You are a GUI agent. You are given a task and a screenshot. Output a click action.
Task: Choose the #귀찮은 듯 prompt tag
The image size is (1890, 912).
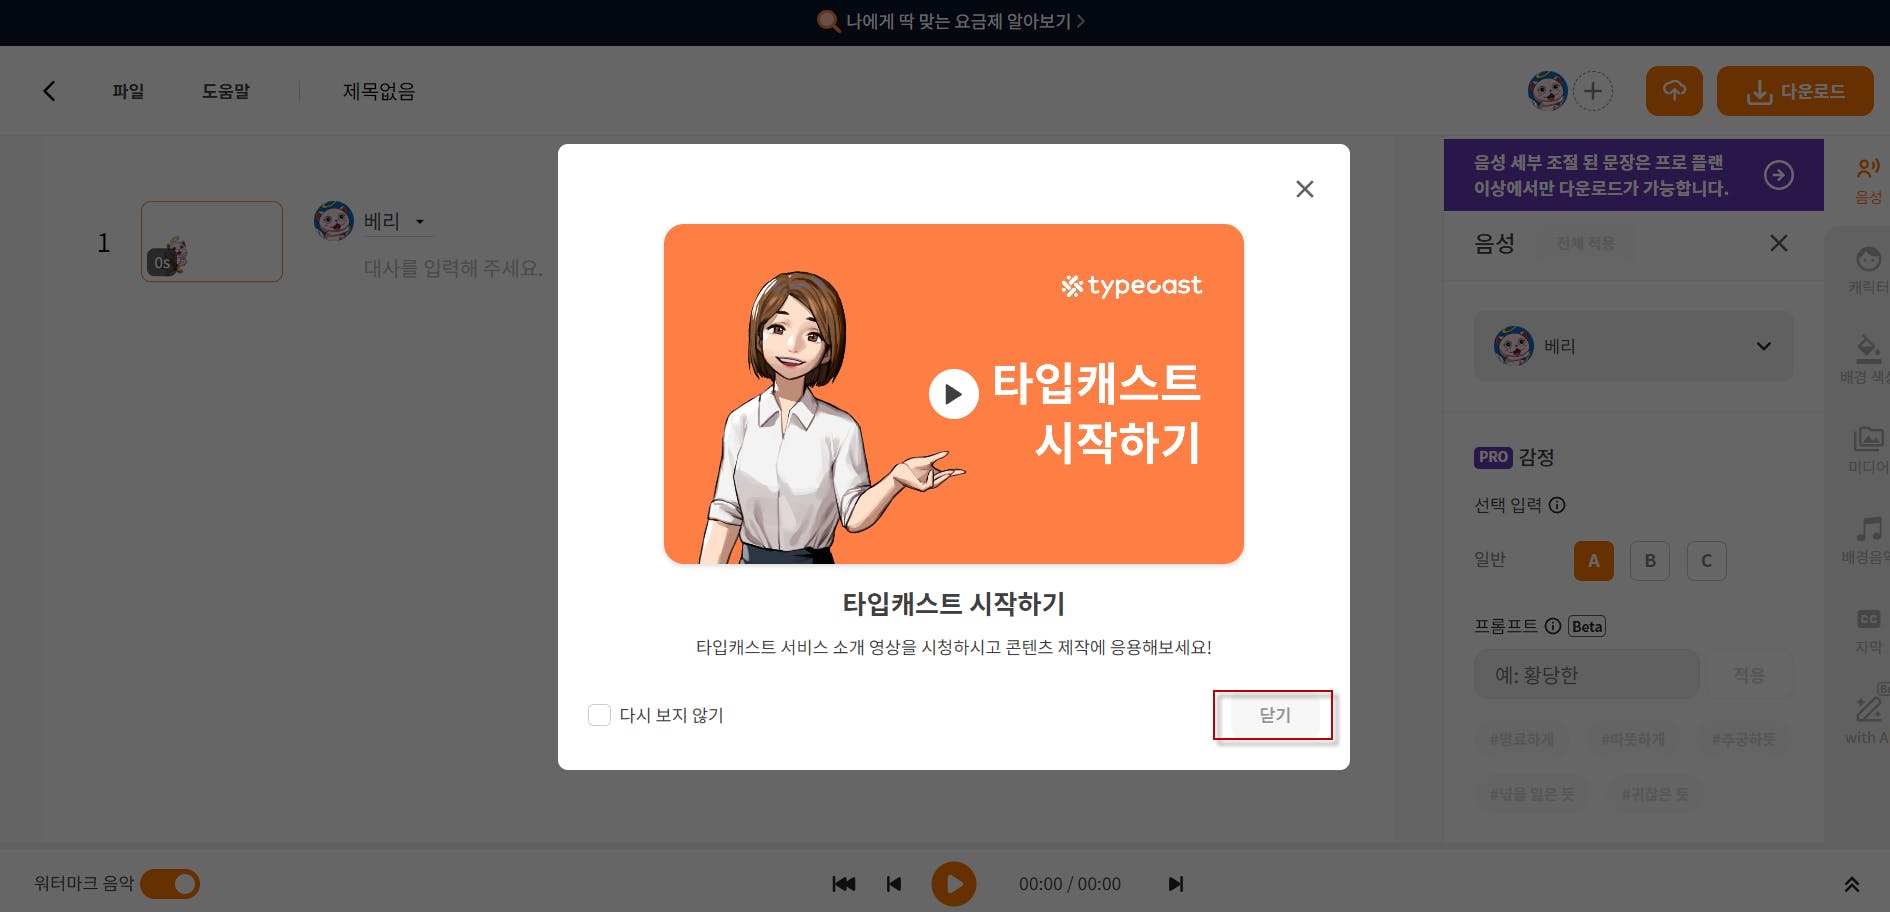coord(1655,794)
